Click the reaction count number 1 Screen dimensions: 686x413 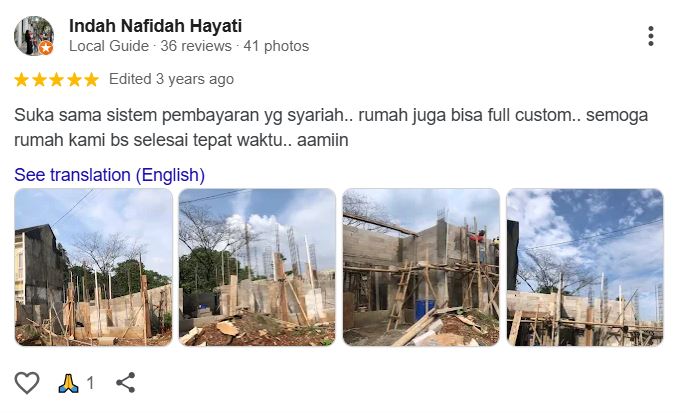(90, 383)
